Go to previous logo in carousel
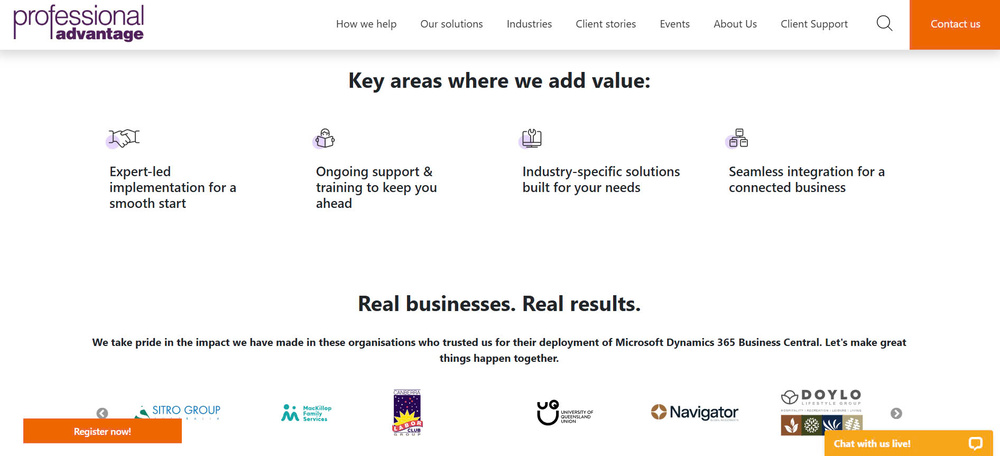Image resolution: width=1000 pixels, height=456 pixels. tap(102, 413)
